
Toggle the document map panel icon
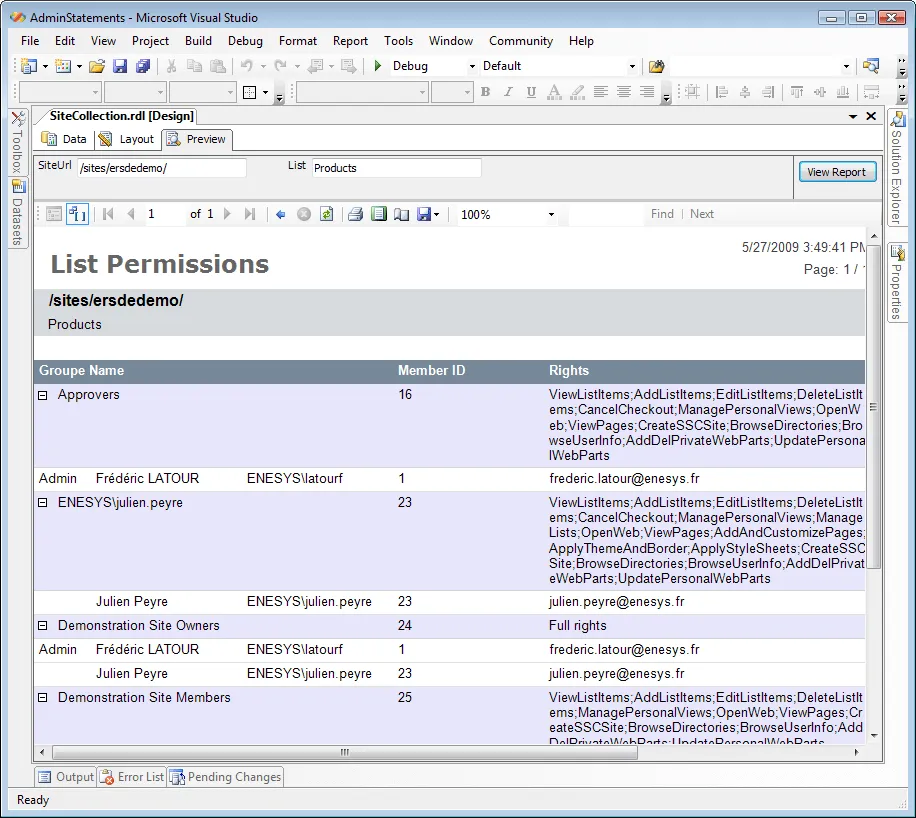[x=53, y=213]
